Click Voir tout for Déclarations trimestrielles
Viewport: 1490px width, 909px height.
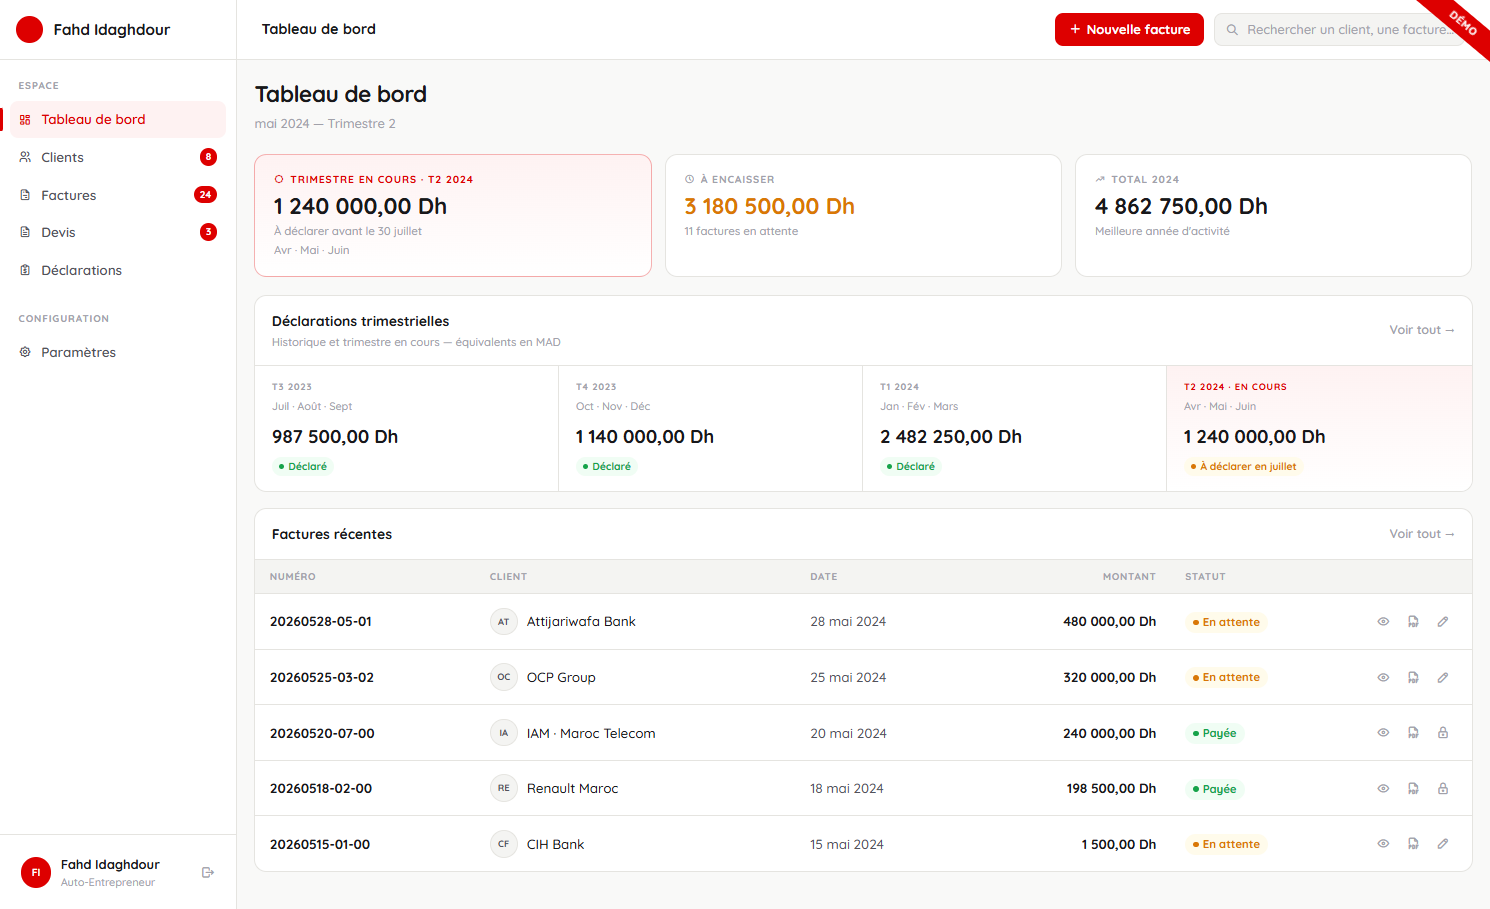(1421, 330)
